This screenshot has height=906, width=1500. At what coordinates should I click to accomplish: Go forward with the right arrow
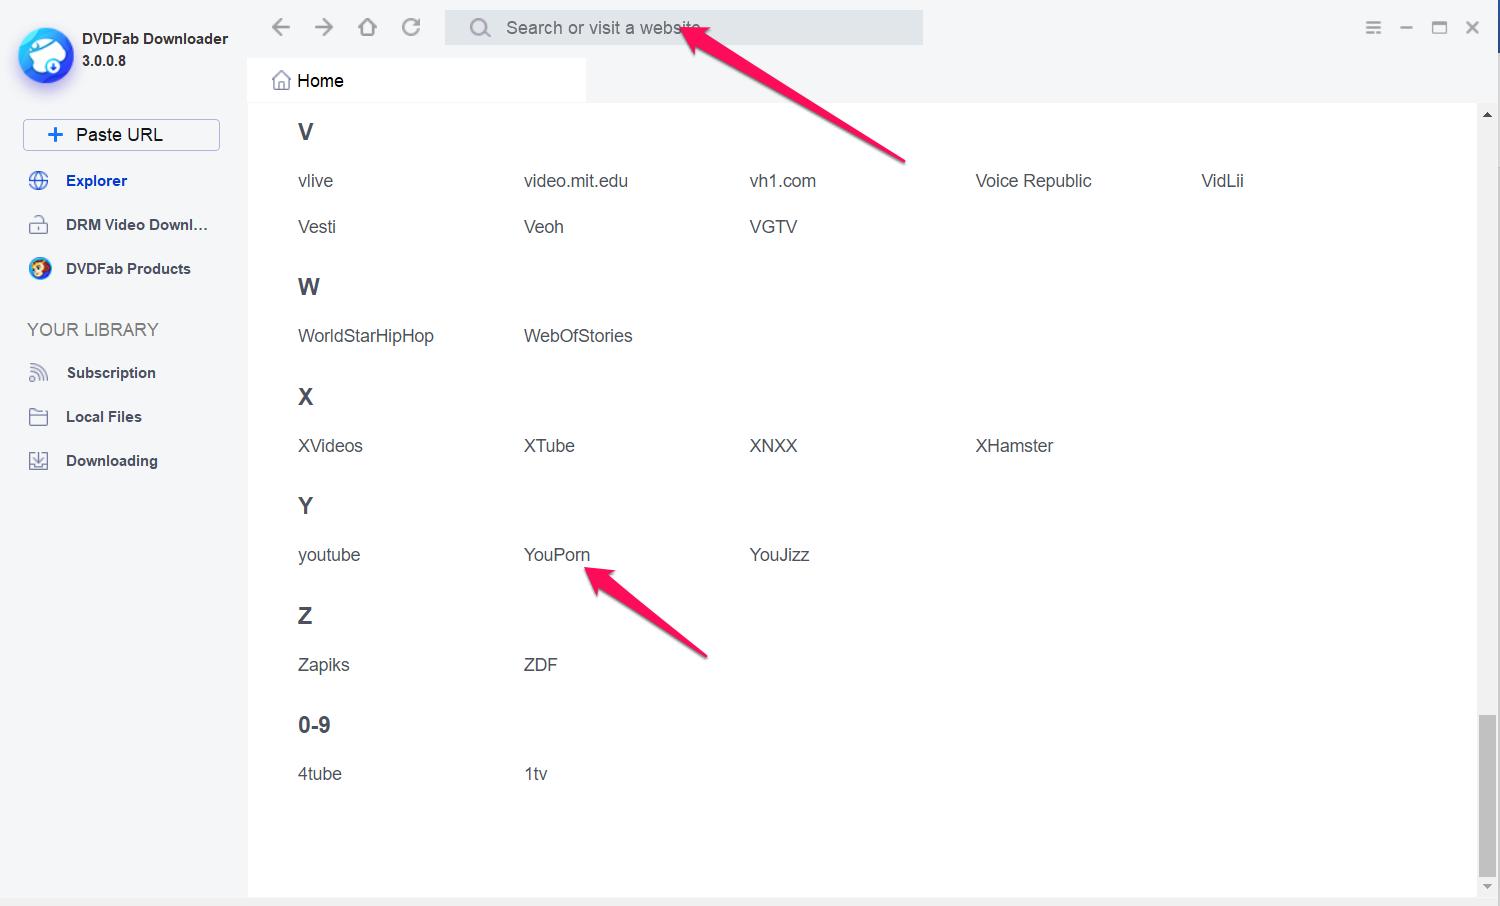pyautogui.click(x=324, y=27)
